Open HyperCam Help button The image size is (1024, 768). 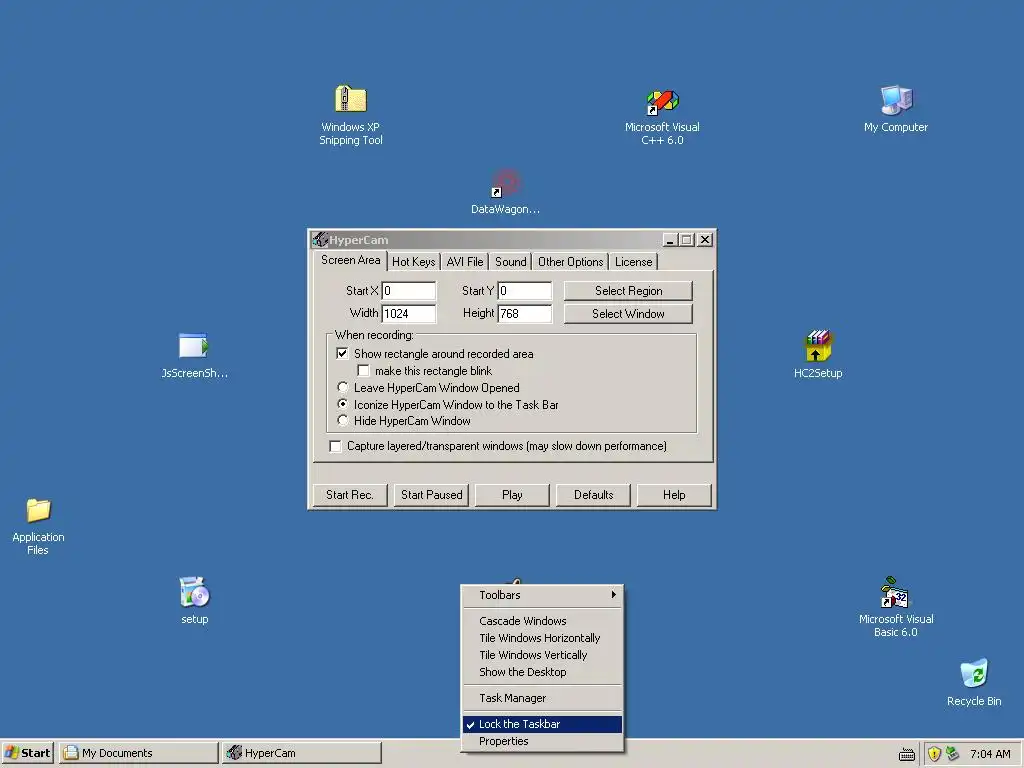(x=674, y=494)
